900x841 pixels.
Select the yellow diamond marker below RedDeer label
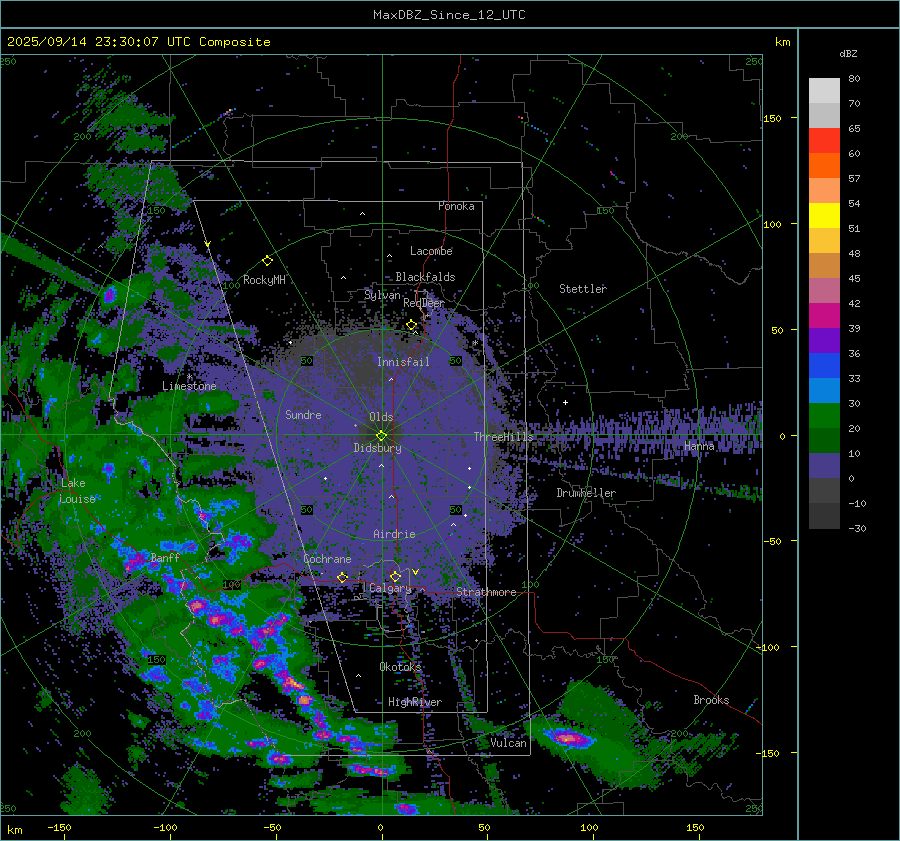point(411,325)
